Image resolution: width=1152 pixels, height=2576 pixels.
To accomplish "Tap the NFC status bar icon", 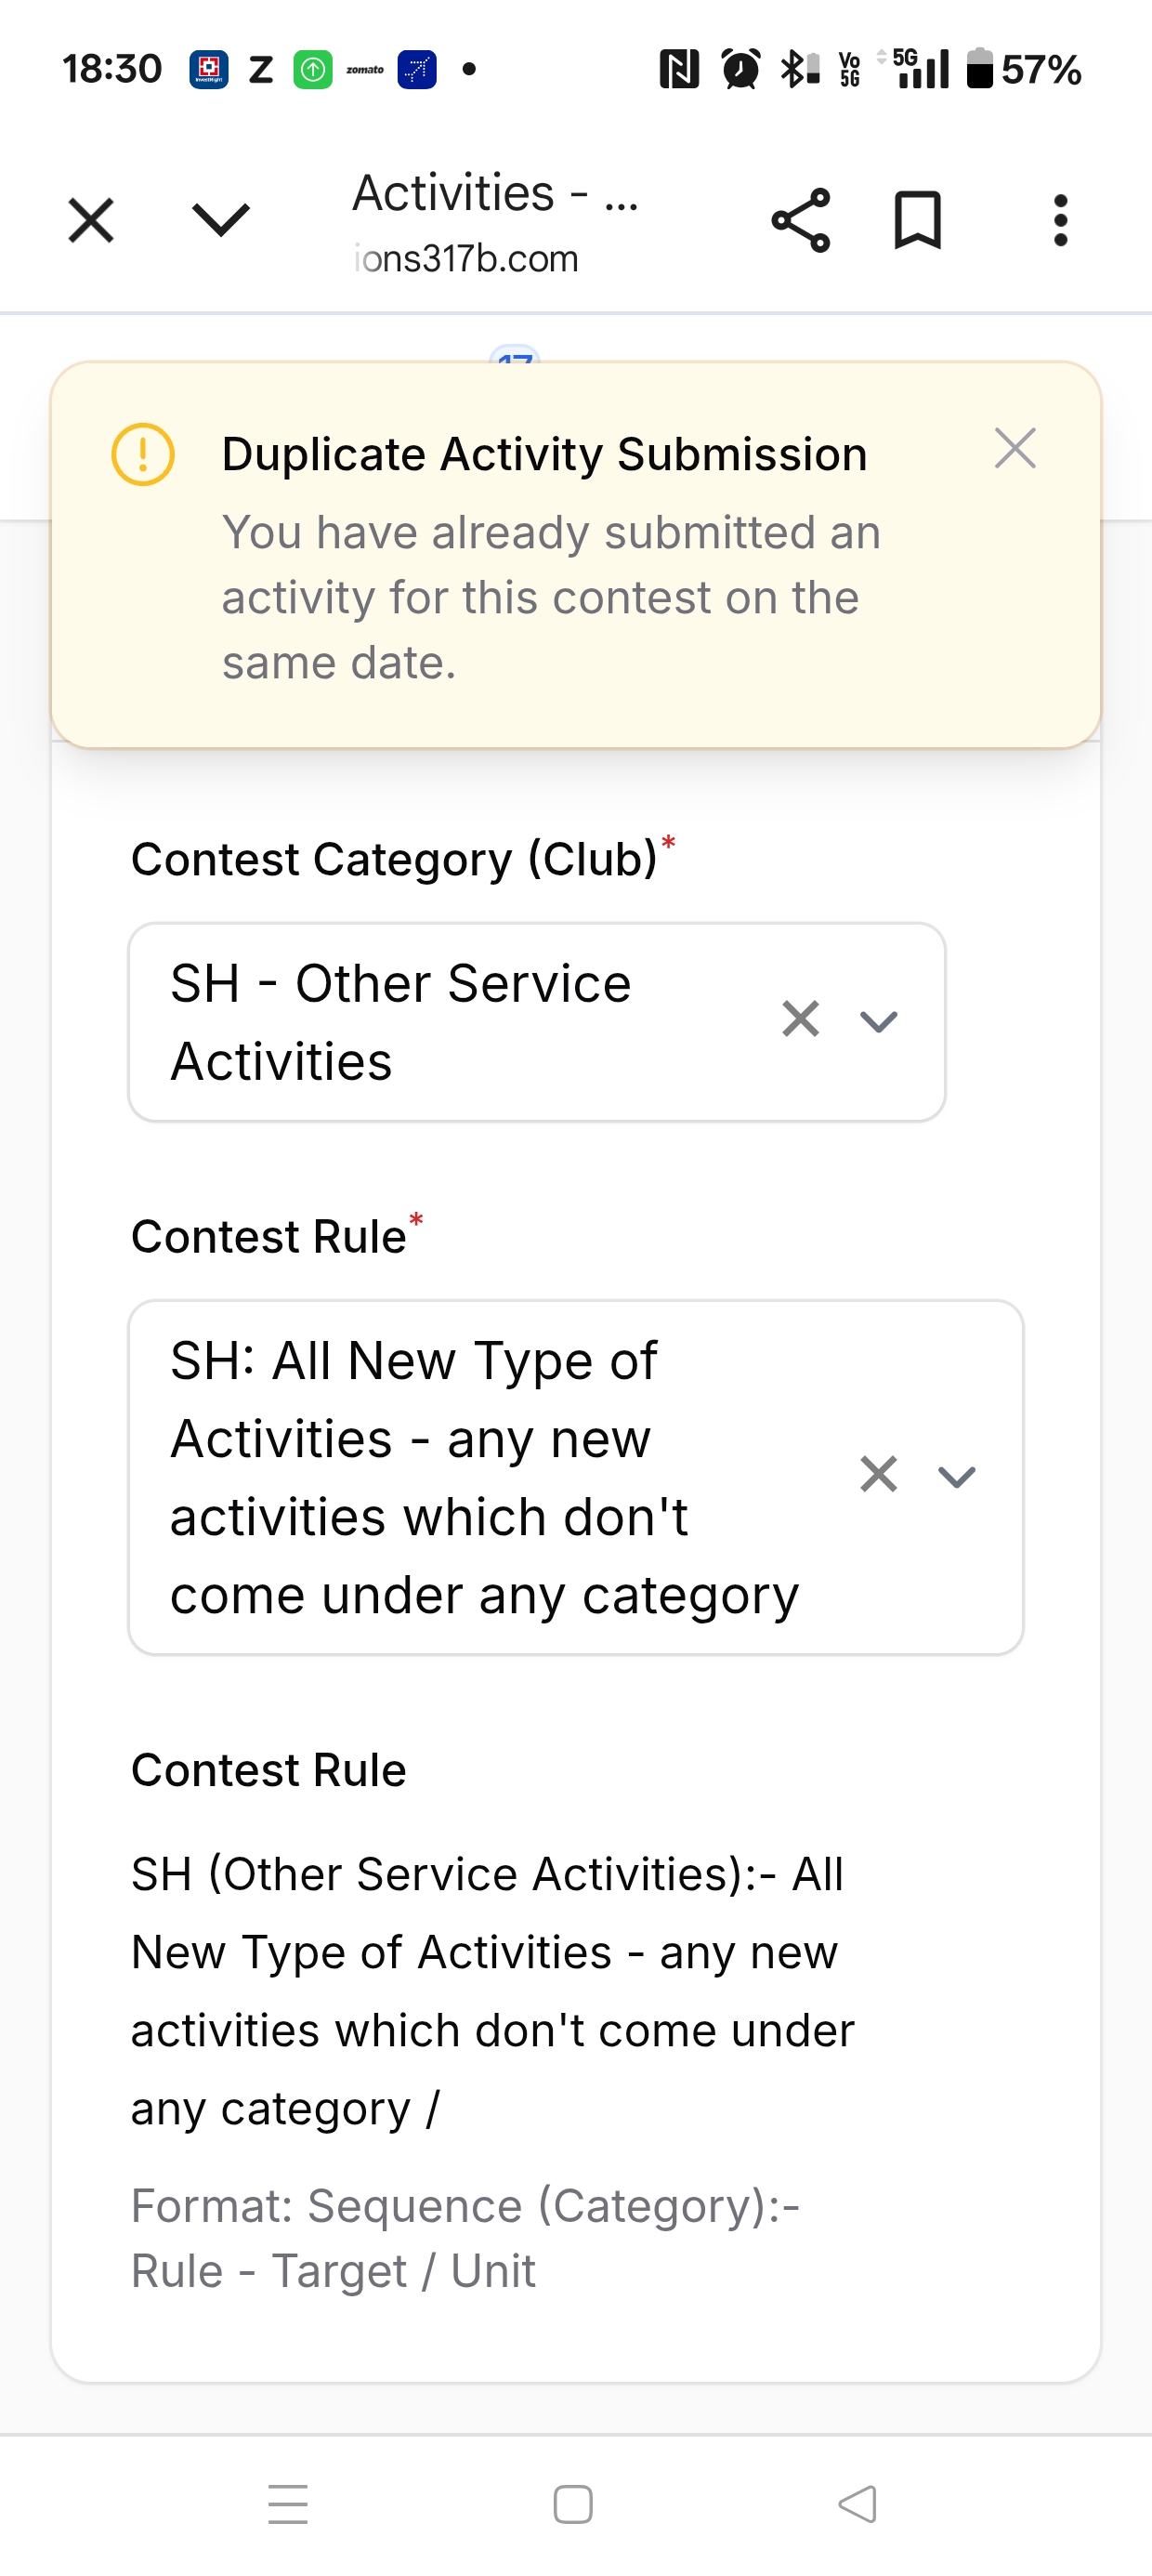I will pos(679,70).
